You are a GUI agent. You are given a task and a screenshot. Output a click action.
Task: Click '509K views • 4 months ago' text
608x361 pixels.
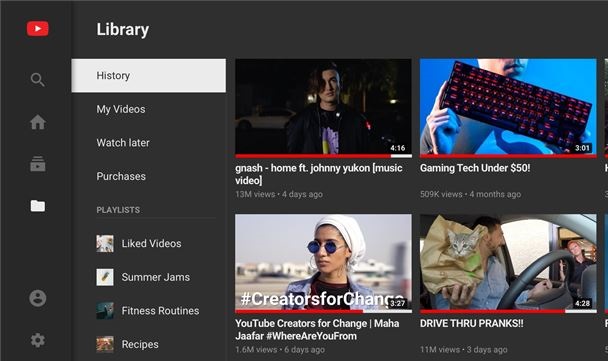point(470,194)
